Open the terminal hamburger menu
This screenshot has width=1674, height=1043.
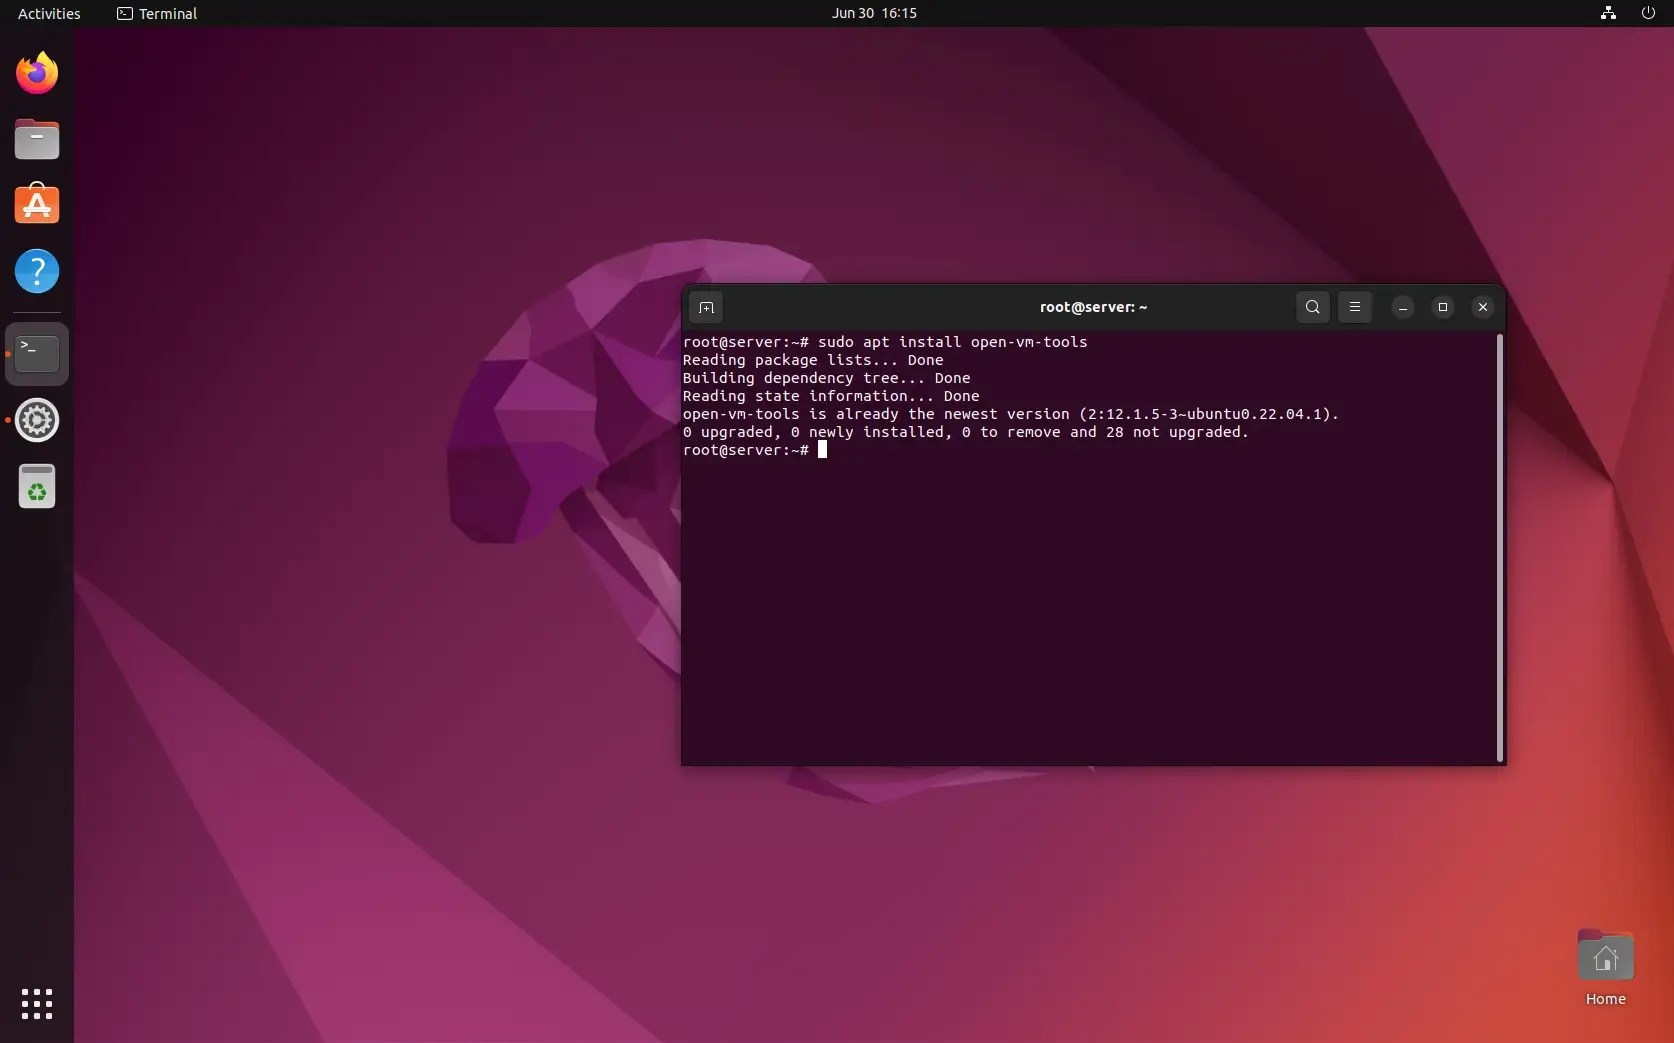coord(1356,307)
